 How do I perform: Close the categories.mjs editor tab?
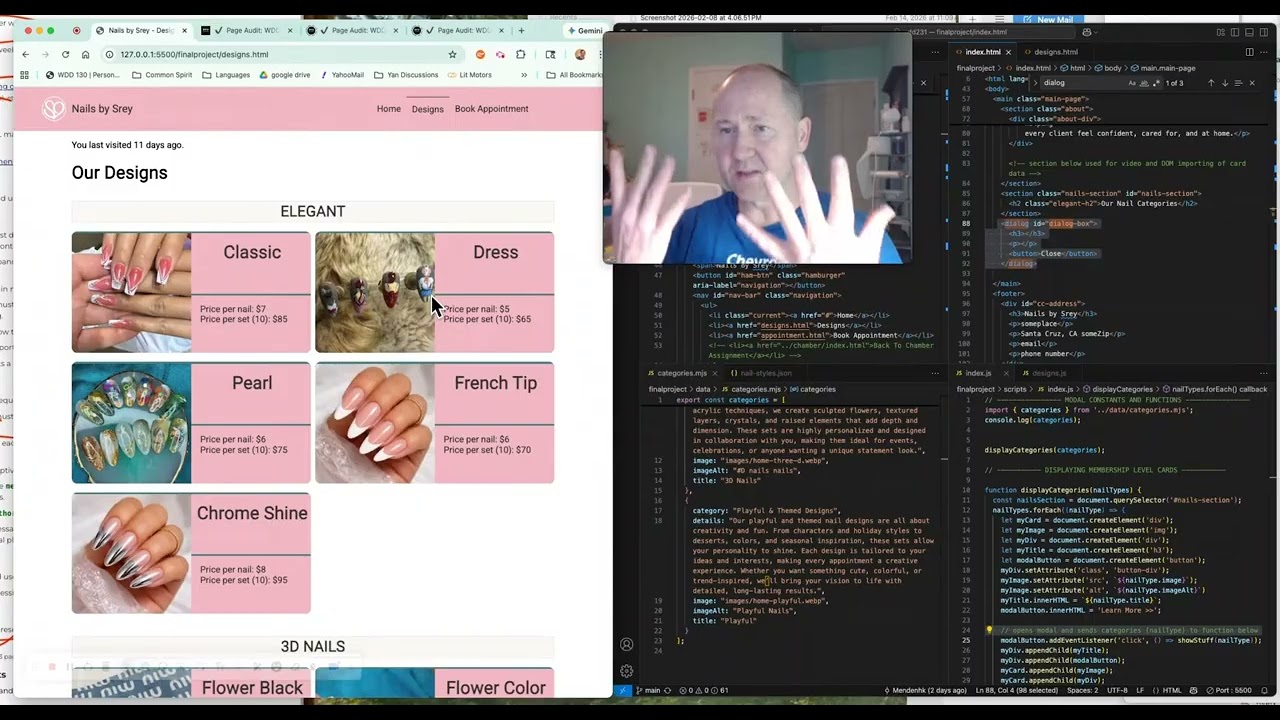pyautogui.click(x=717, y=373)
